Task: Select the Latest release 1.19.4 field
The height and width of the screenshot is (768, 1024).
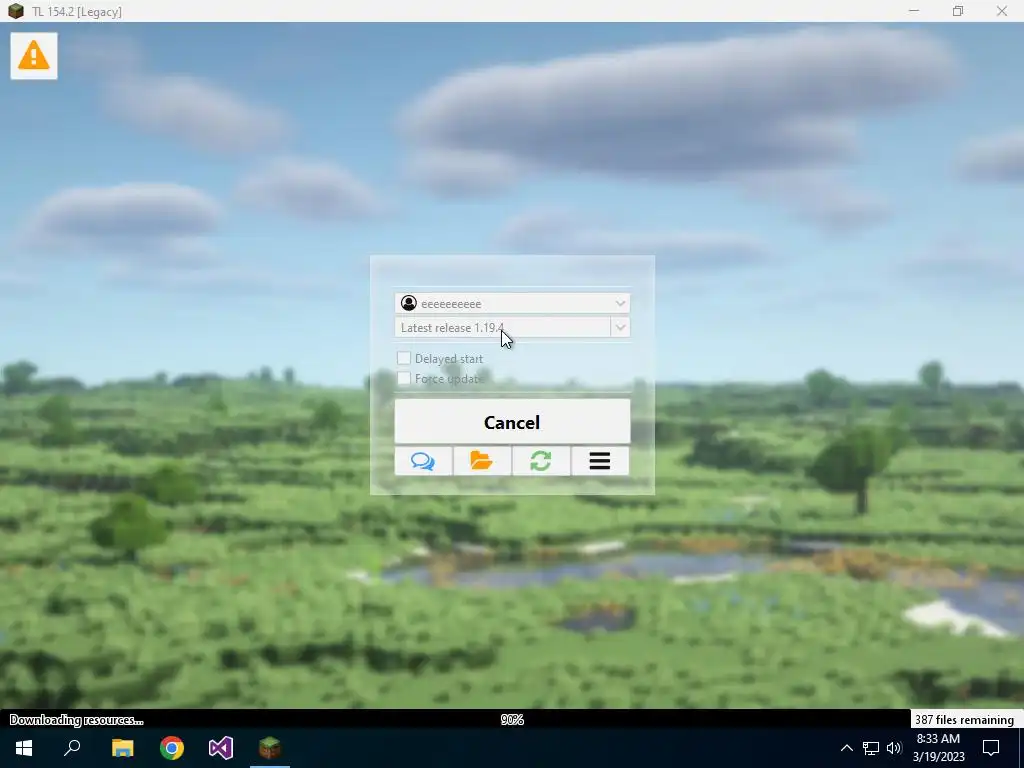Action: 503,327
